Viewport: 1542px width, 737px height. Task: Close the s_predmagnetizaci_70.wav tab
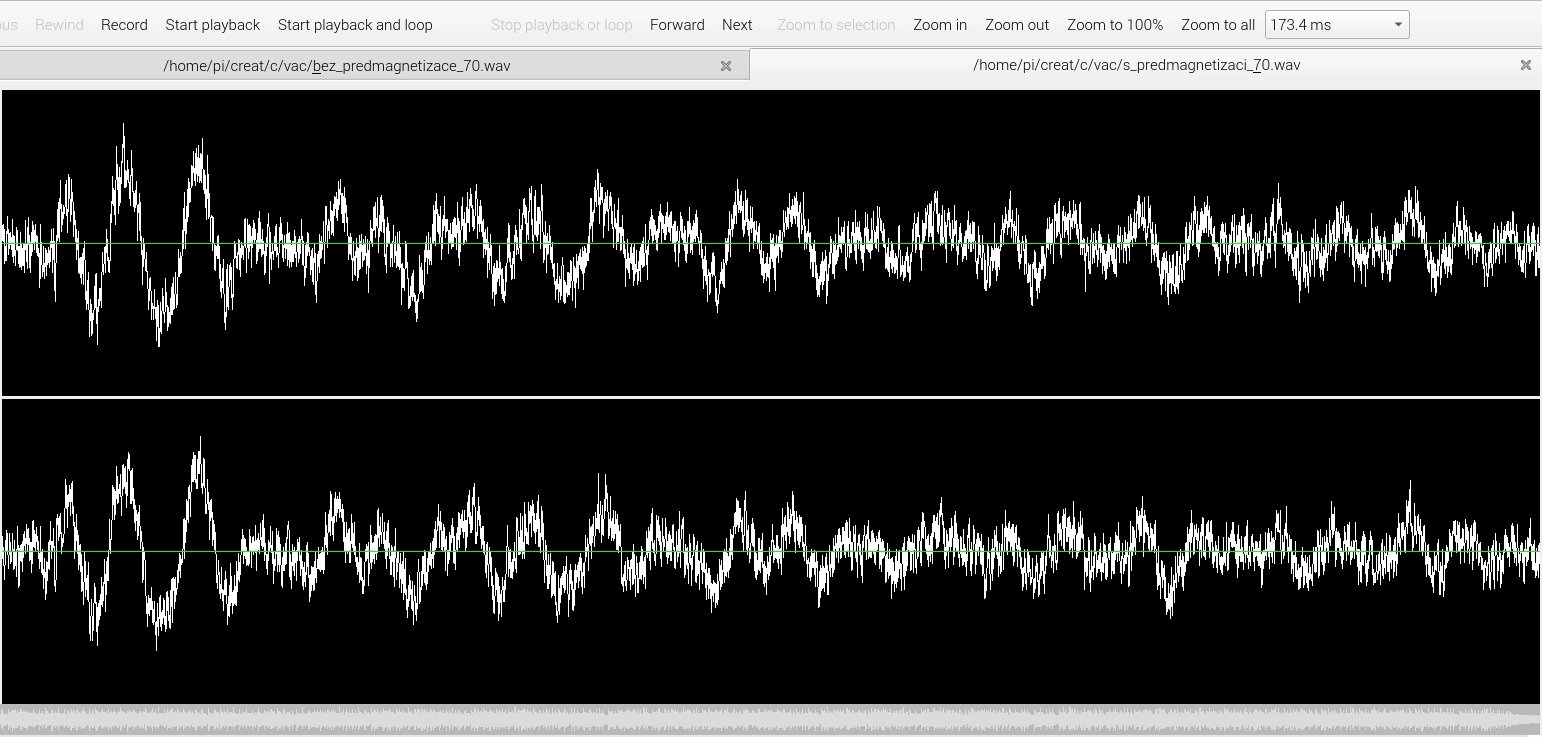[1526, 65]
